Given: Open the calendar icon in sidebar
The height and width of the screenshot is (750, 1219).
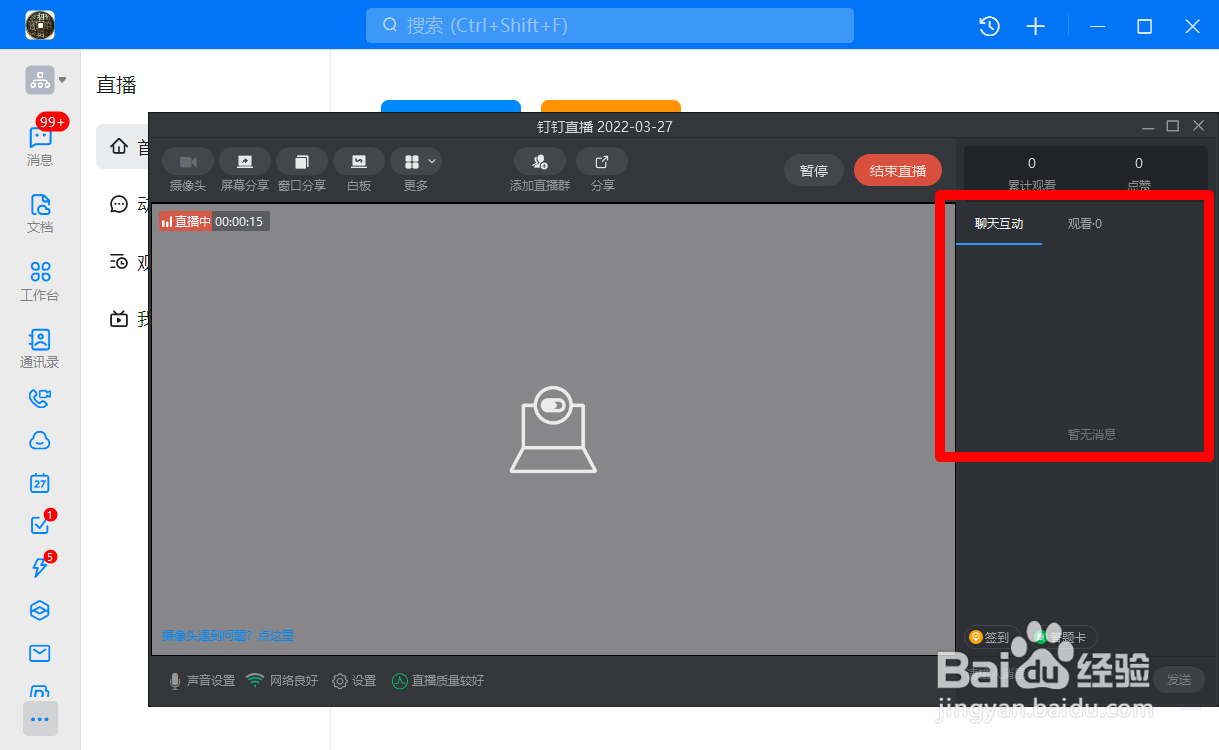Looking at the screenshot, I should coord(40,483).
